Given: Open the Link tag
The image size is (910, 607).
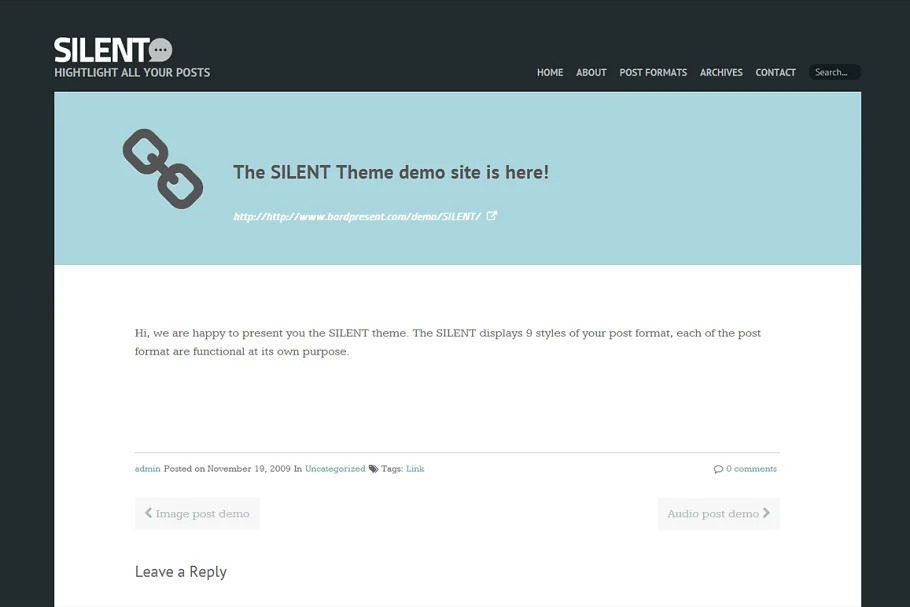Looking at the screenshot, I should click(415, 469).
